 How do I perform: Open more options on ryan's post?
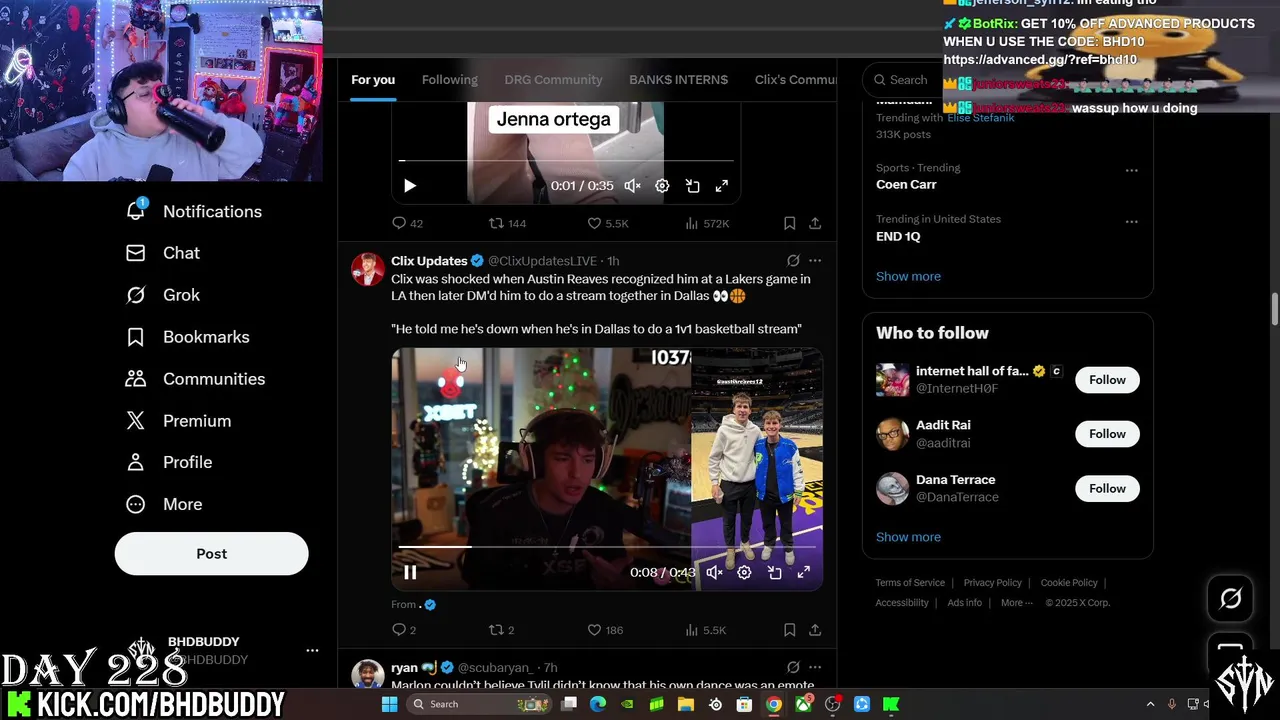[815, 667]
